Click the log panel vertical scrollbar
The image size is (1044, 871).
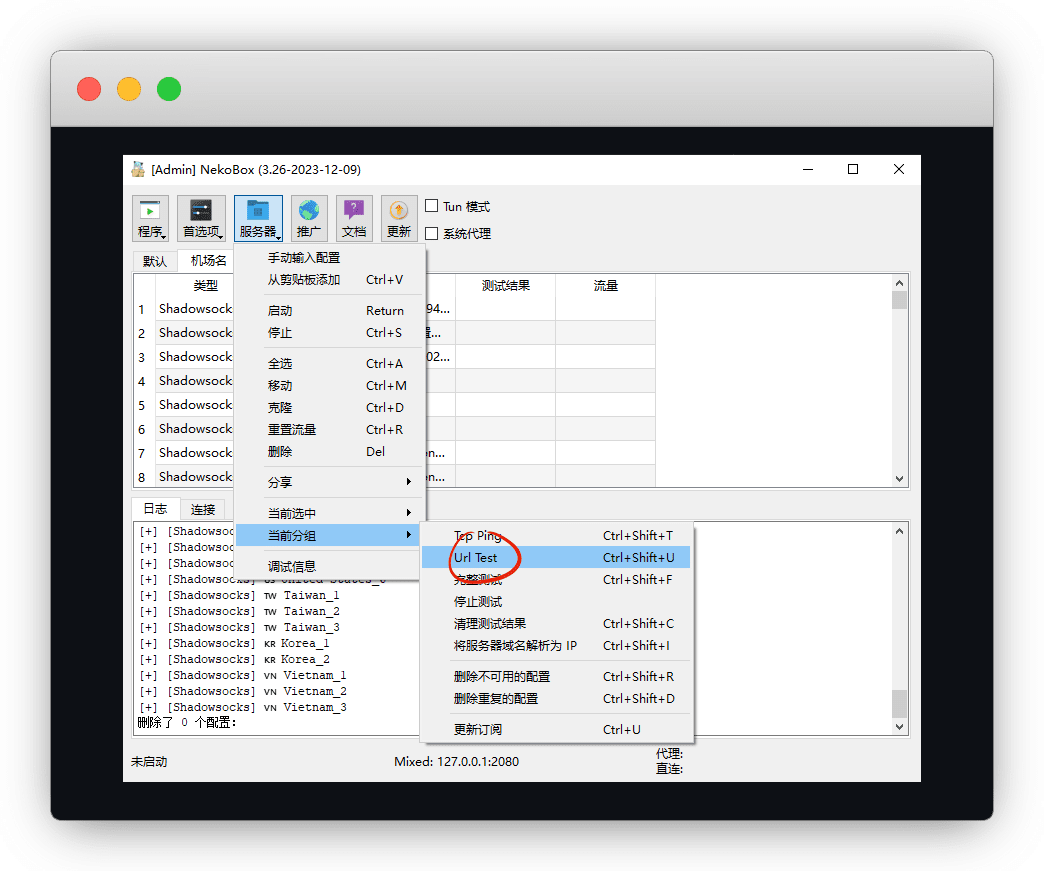pos(899,620)
